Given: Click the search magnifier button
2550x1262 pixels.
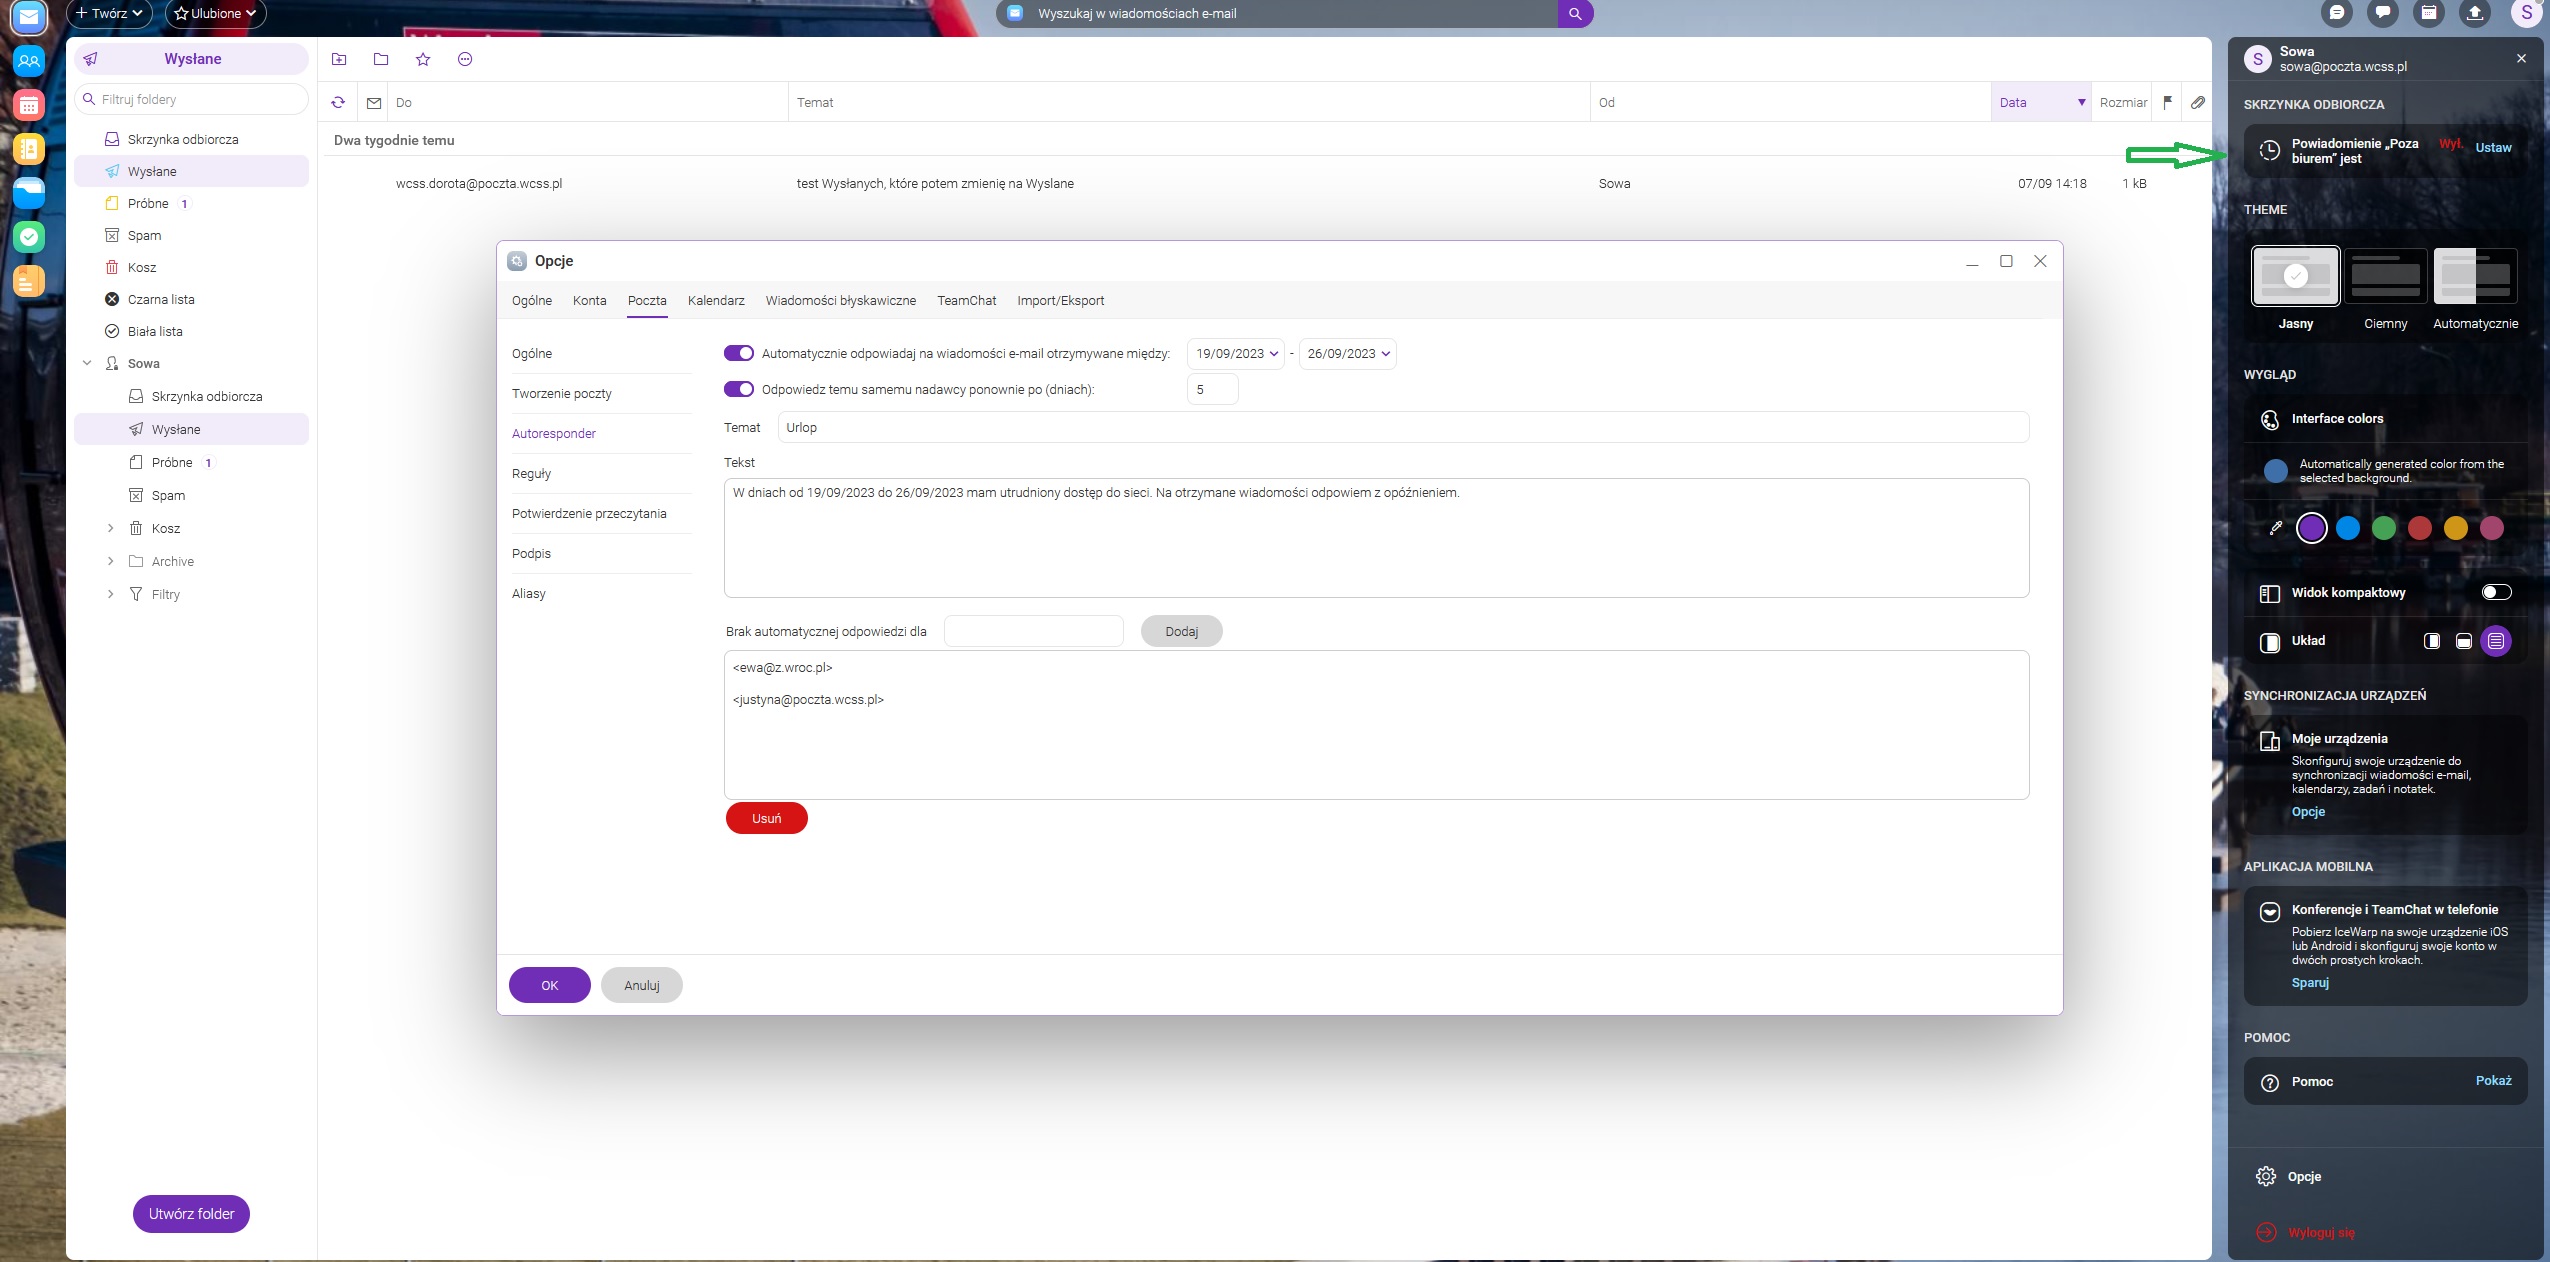Looking at the screenshot, I should [x=1575, y=14].
